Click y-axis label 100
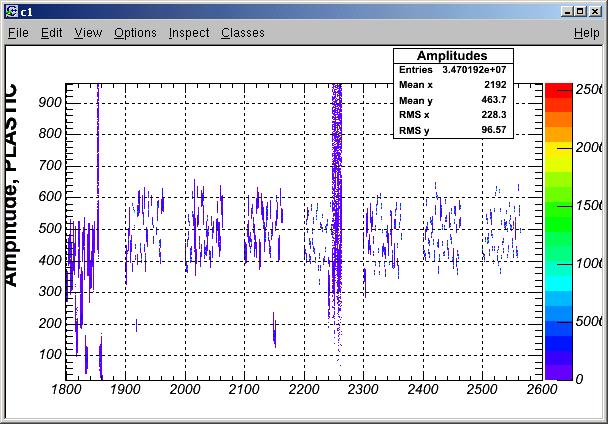Screen dimensions: 608x424 click(x=50, y=355)
